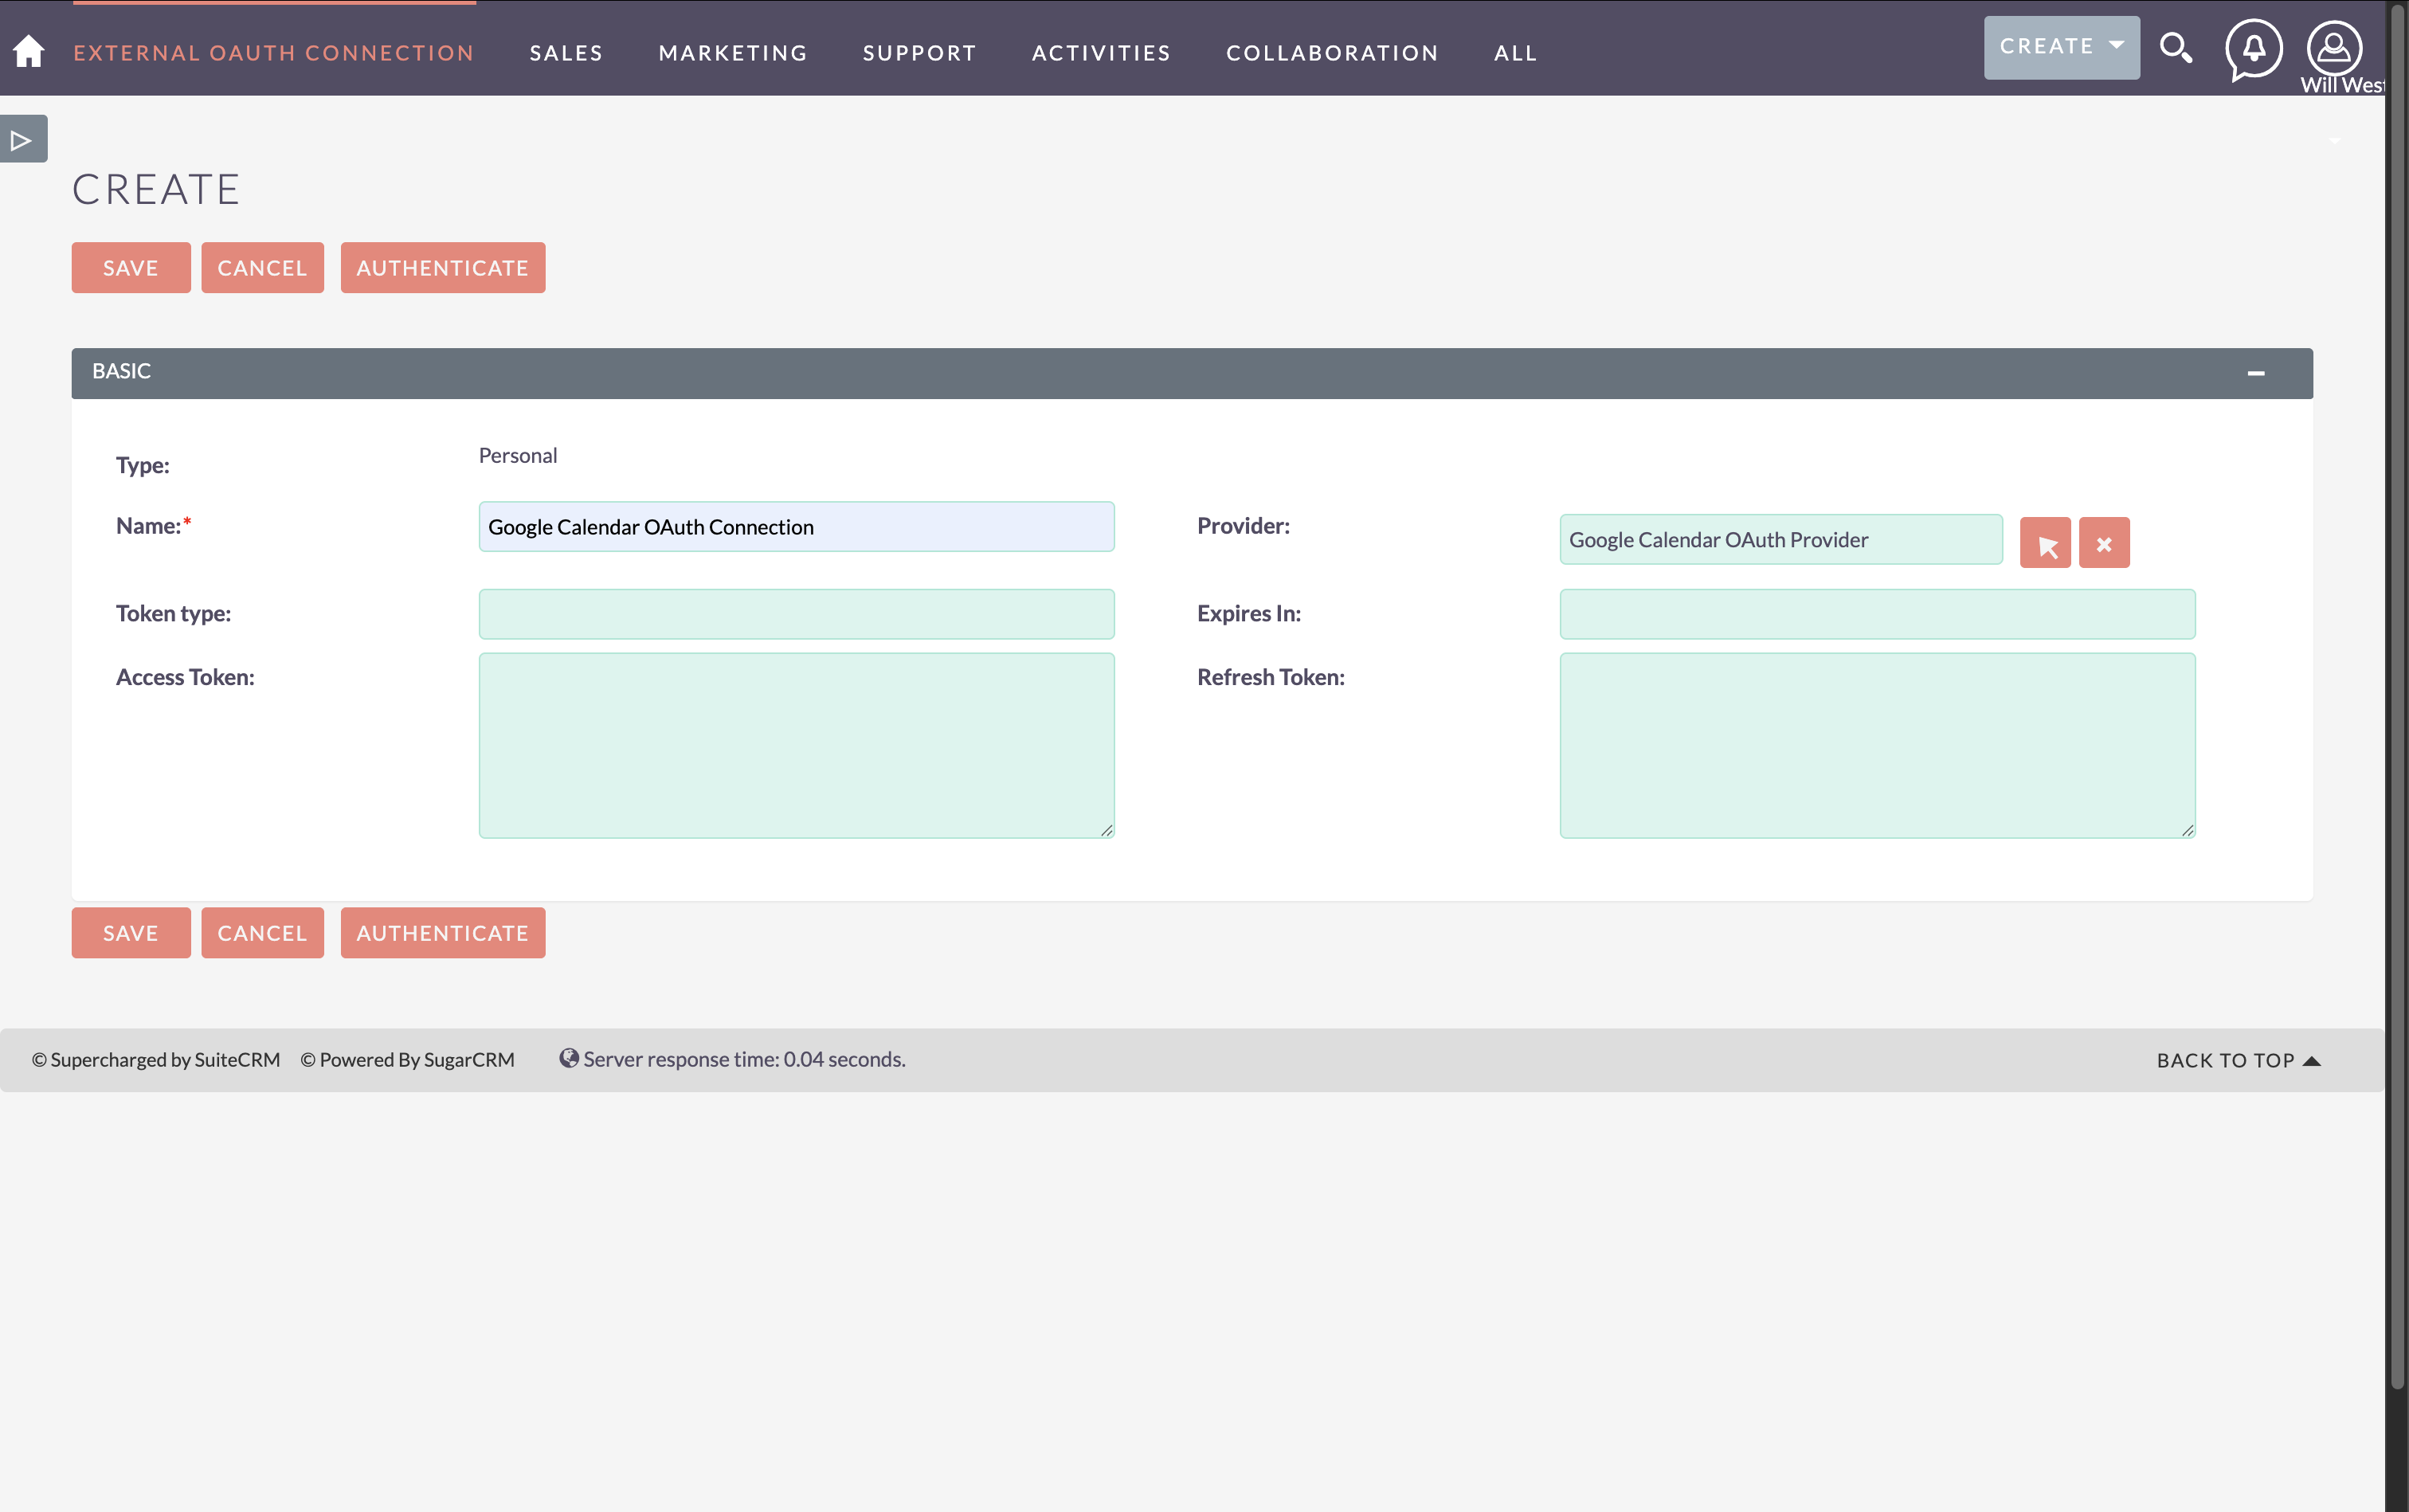The image size is (2409, 1512).
Task: Click the AUTHENTICATE button
Action: 442,267
